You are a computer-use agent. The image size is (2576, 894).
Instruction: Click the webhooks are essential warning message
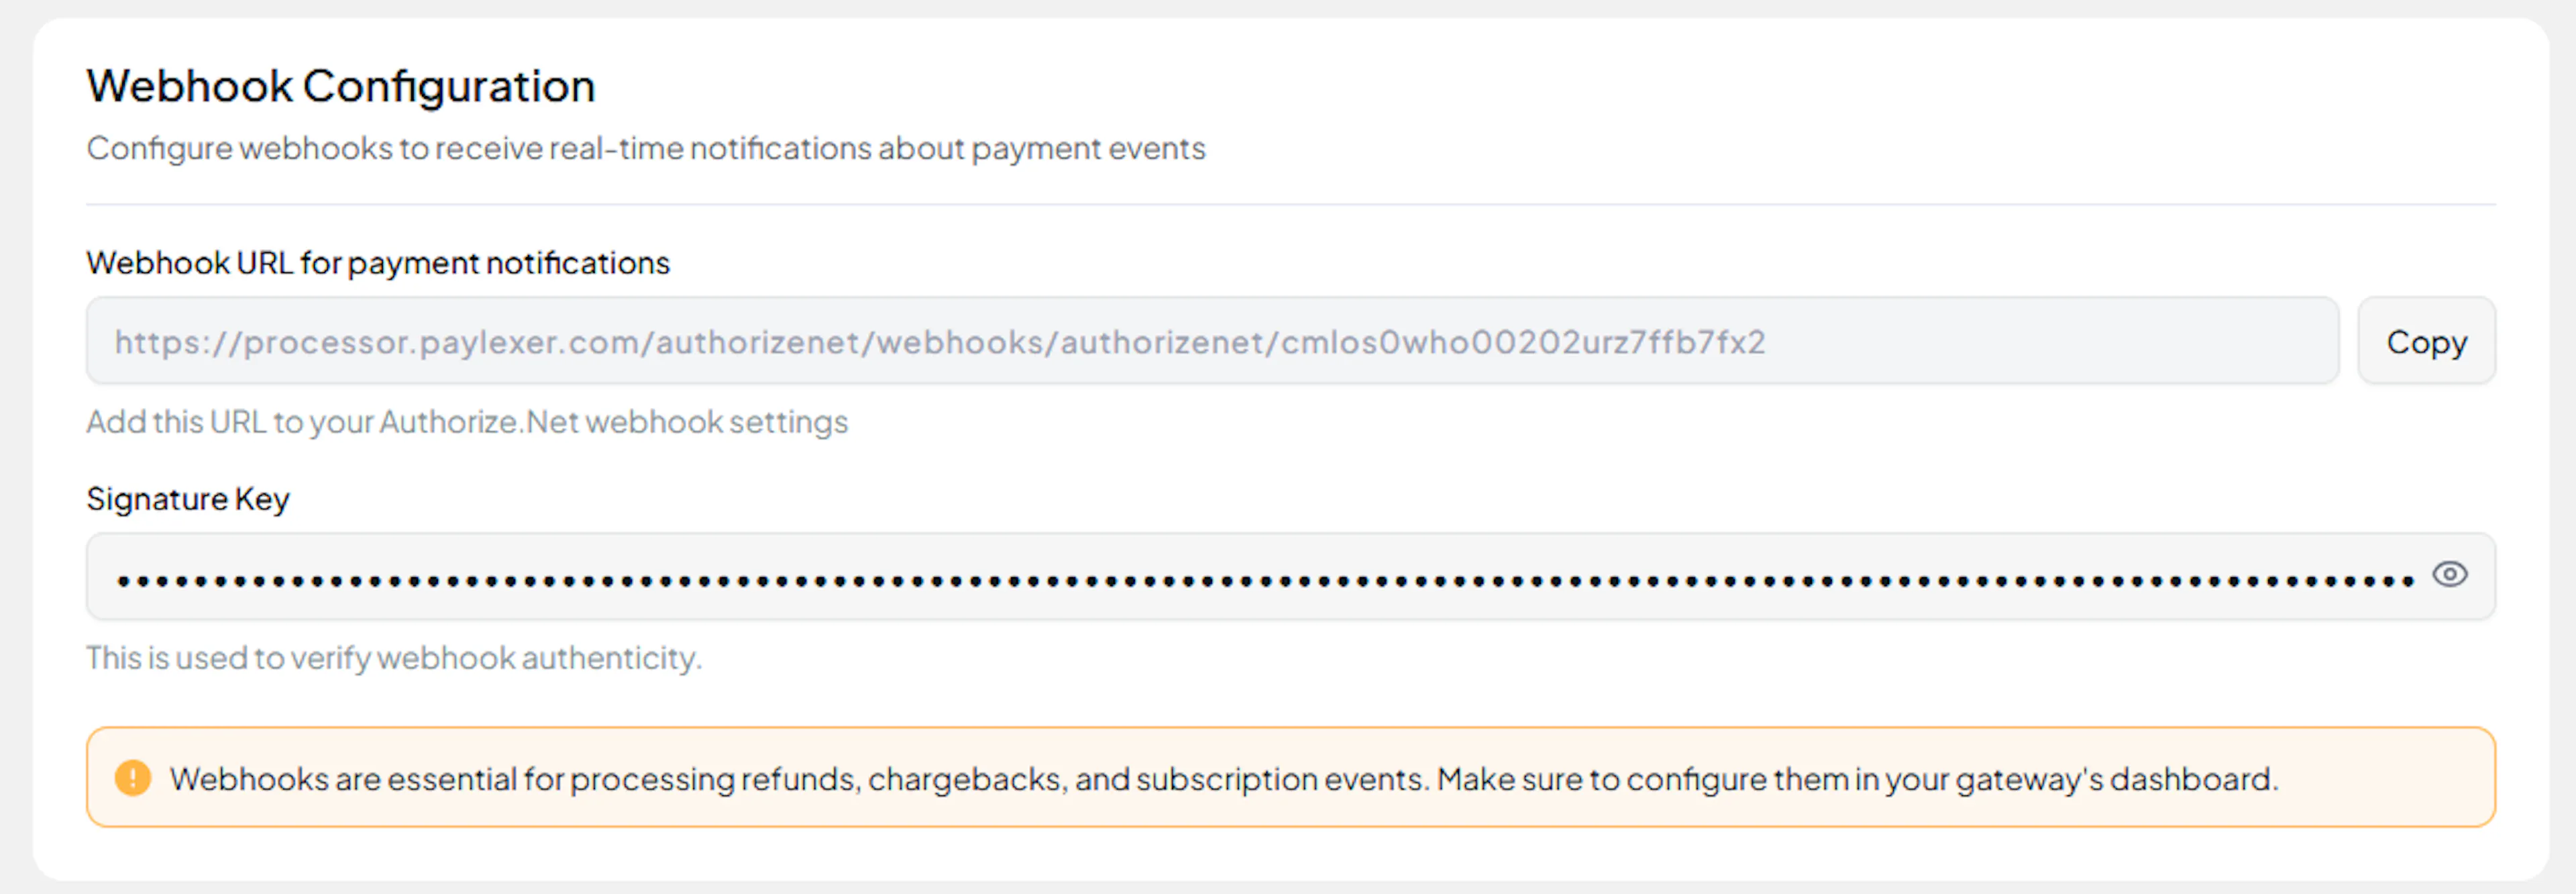[x=1222, y=779]
